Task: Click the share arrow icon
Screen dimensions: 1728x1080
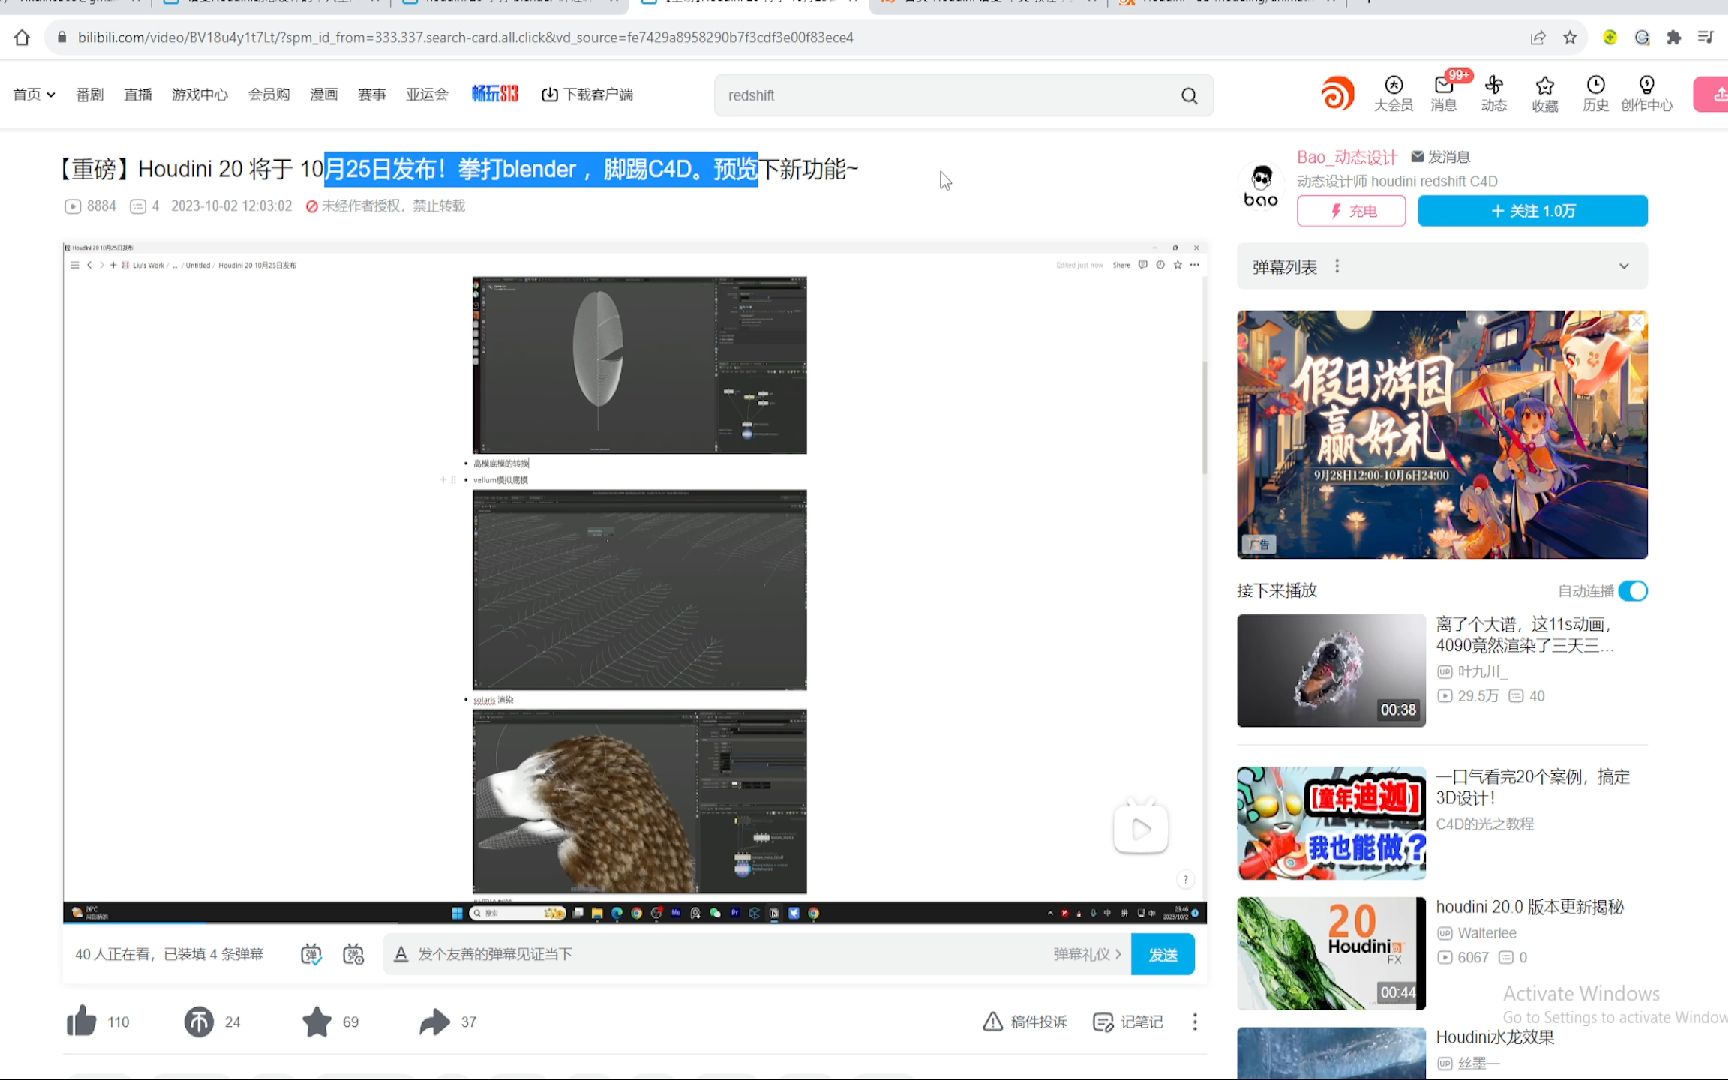Action: pyautogui.click(x=434, y=1021)
